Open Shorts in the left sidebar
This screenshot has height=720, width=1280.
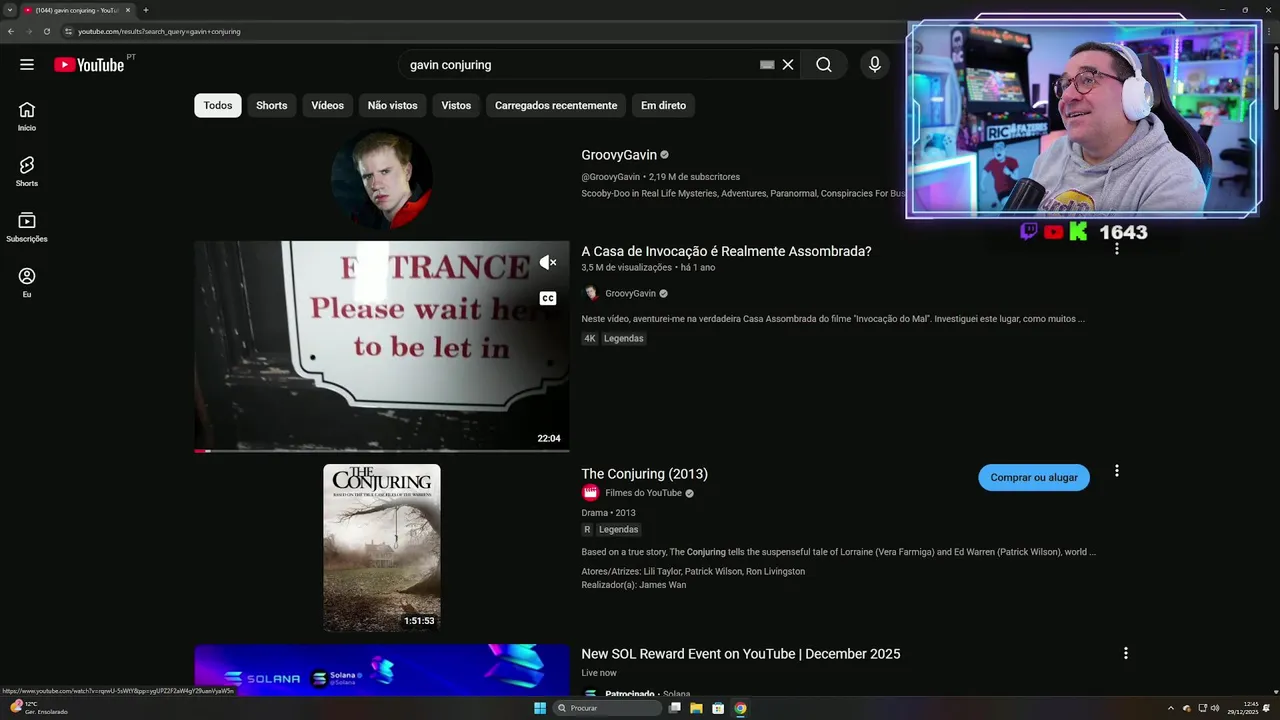[x=27, y=171]
